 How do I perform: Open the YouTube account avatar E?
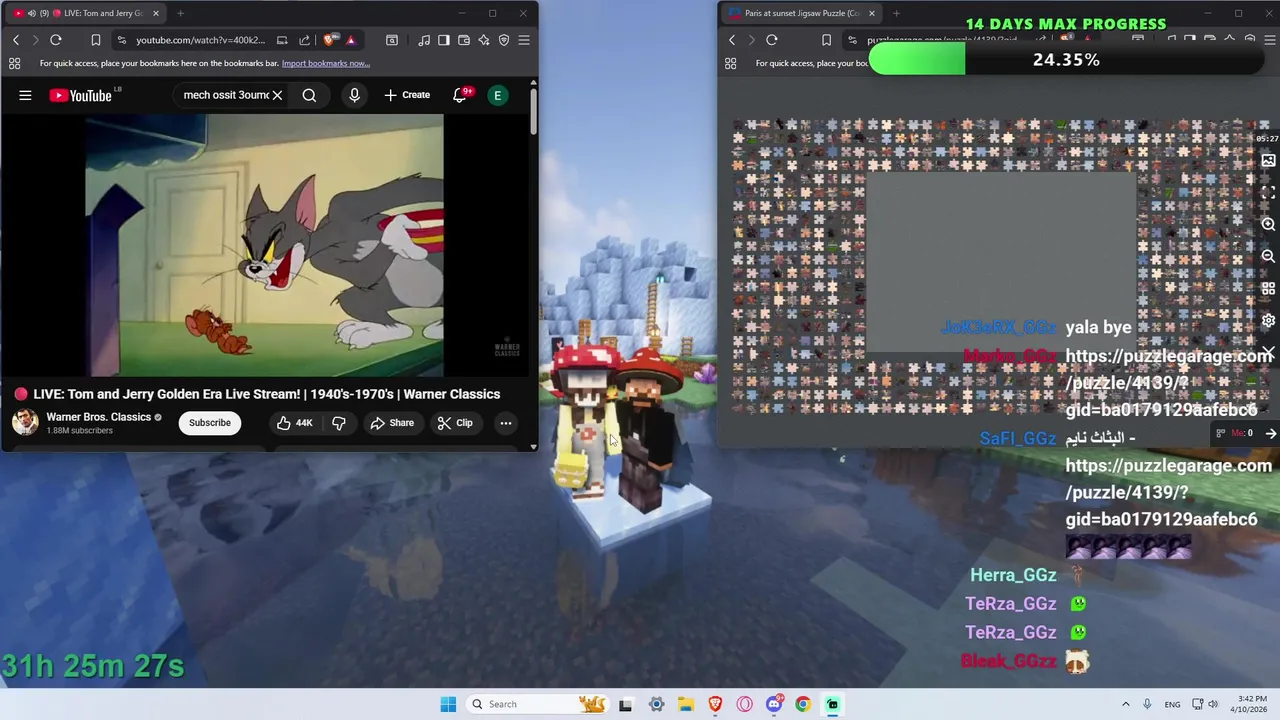point(497,95)
